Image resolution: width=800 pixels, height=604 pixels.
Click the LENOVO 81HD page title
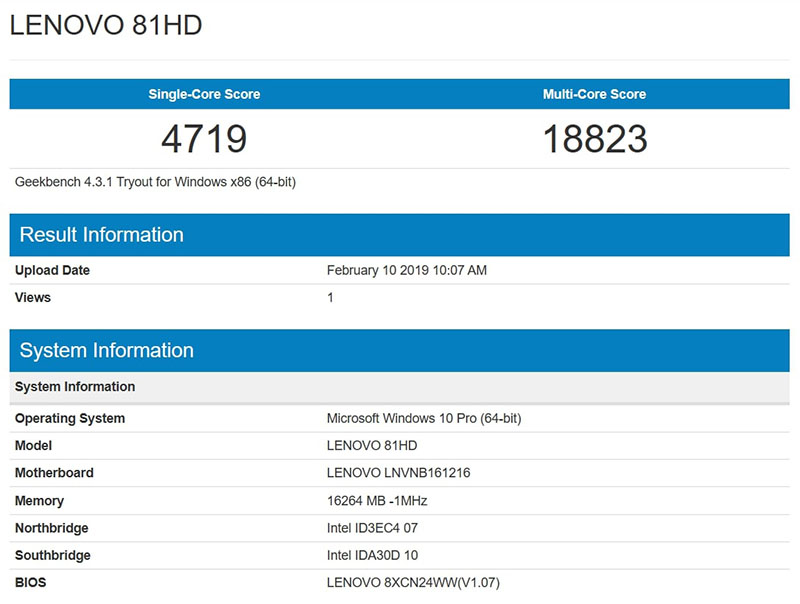click(106, 25)
